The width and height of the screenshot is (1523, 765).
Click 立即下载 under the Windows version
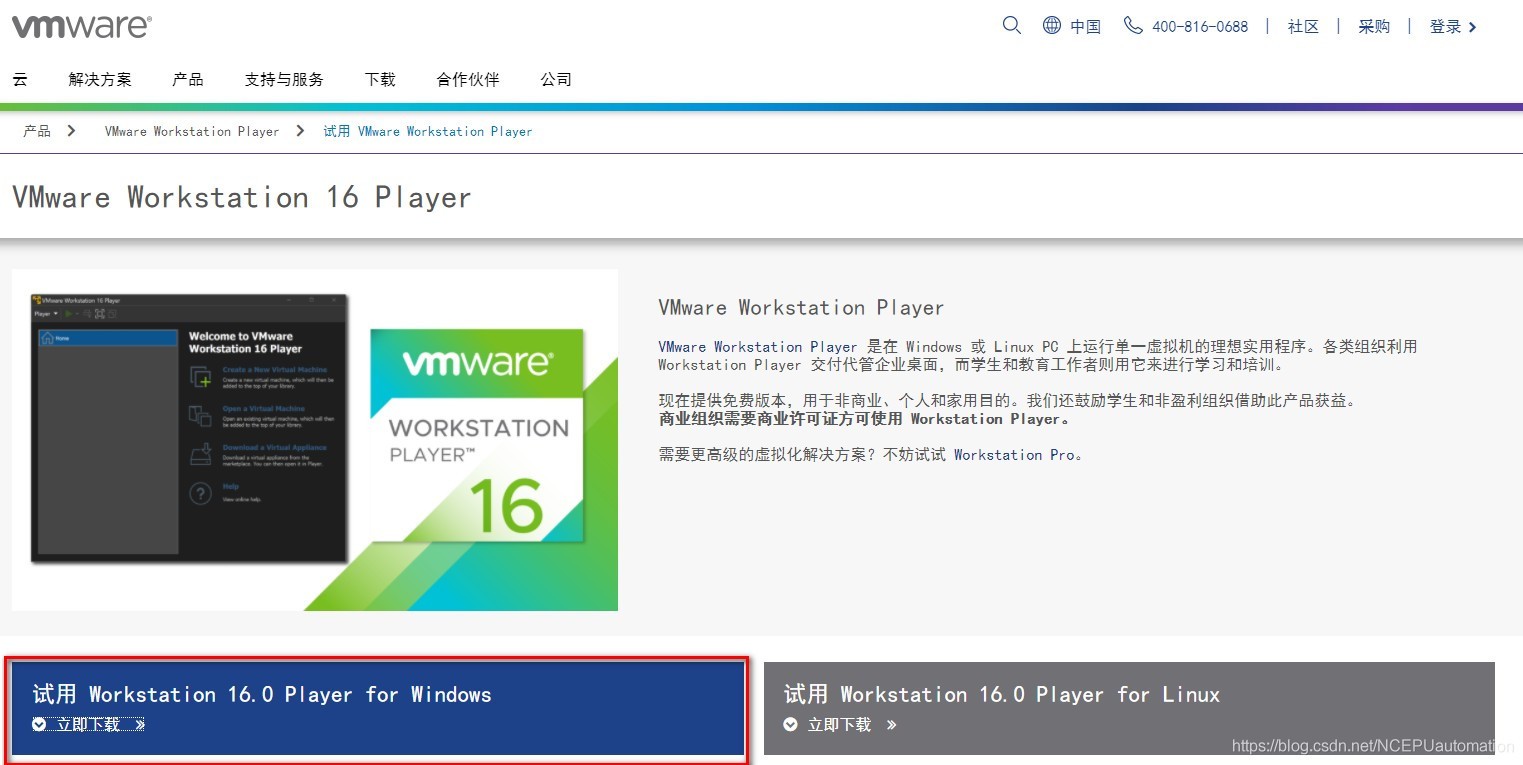click(x=88, y=724)
